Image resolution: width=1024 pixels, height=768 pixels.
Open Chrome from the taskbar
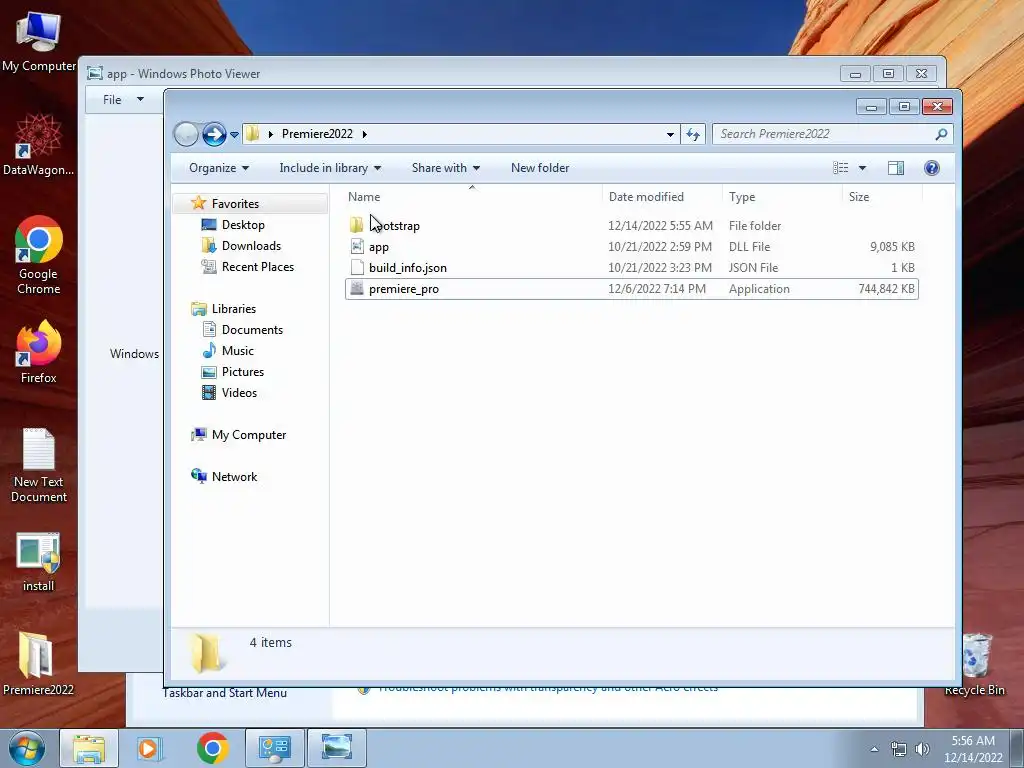coord(212,748)
